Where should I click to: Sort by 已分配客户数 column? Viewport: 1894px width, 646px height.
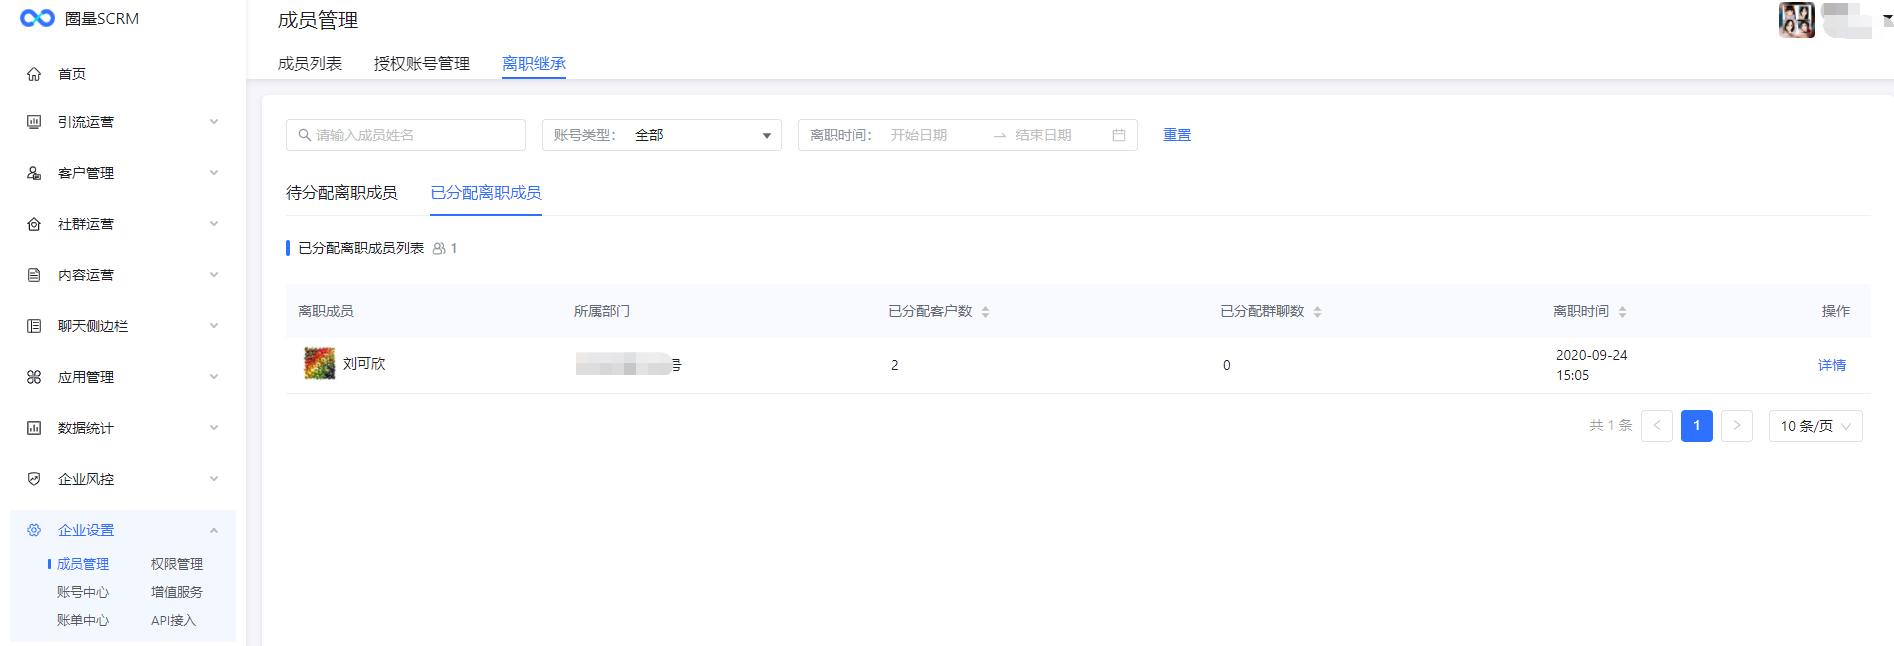[x=985, y=312]
